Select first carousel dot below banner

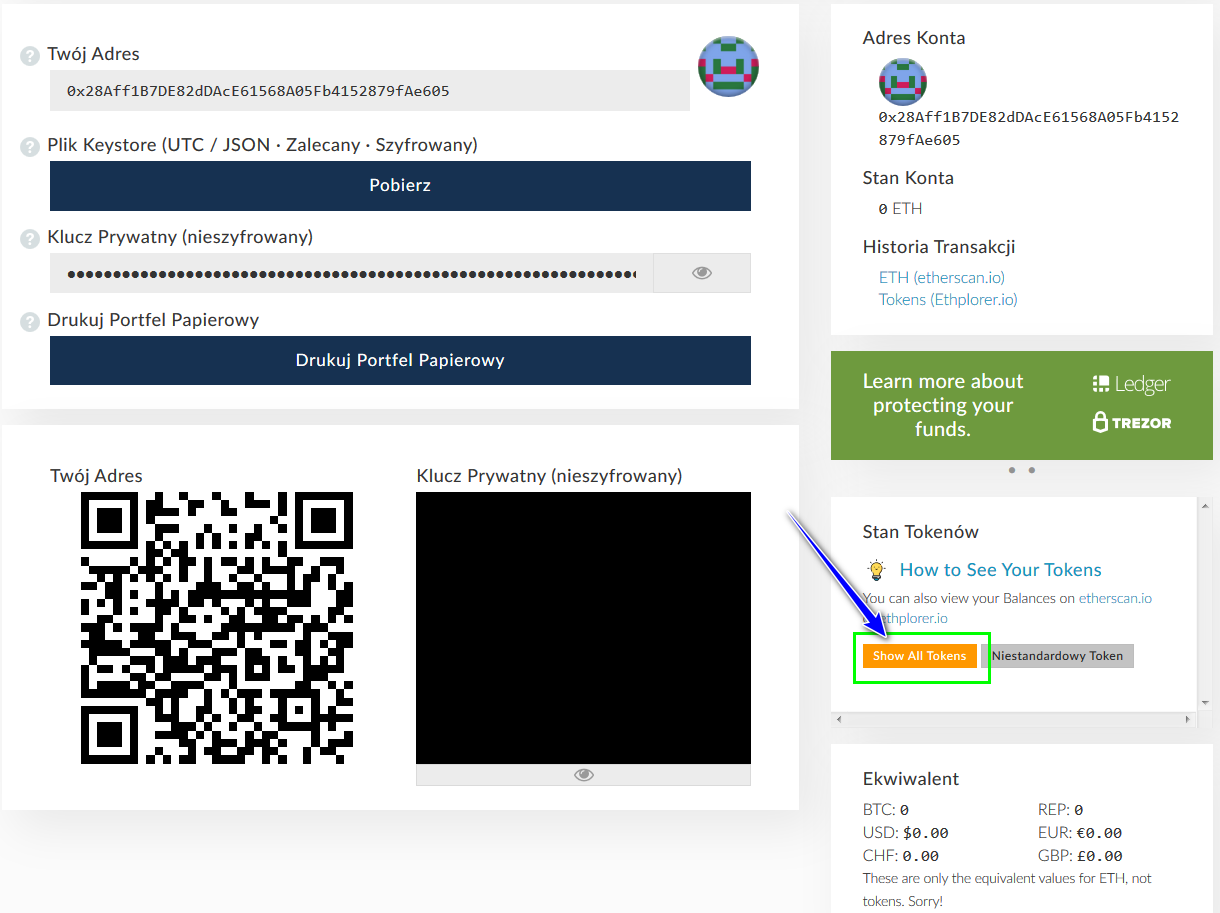[1012, 470]
